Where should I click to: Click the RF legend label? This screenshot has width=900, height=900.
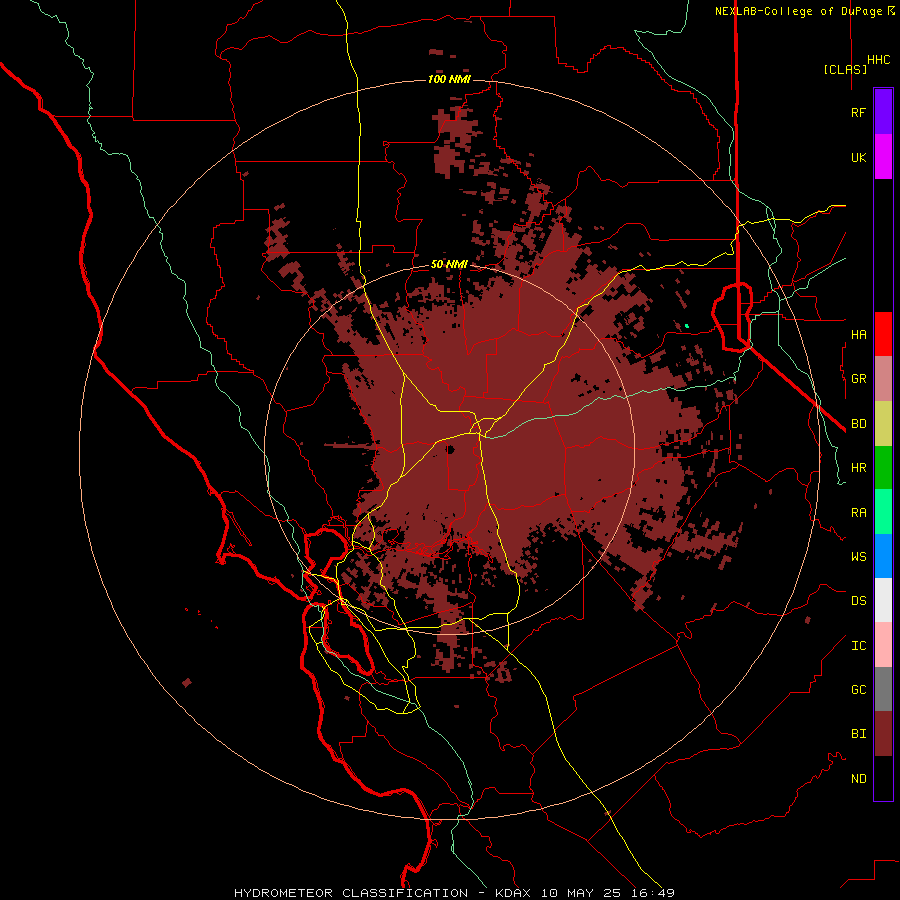[858, 112]
